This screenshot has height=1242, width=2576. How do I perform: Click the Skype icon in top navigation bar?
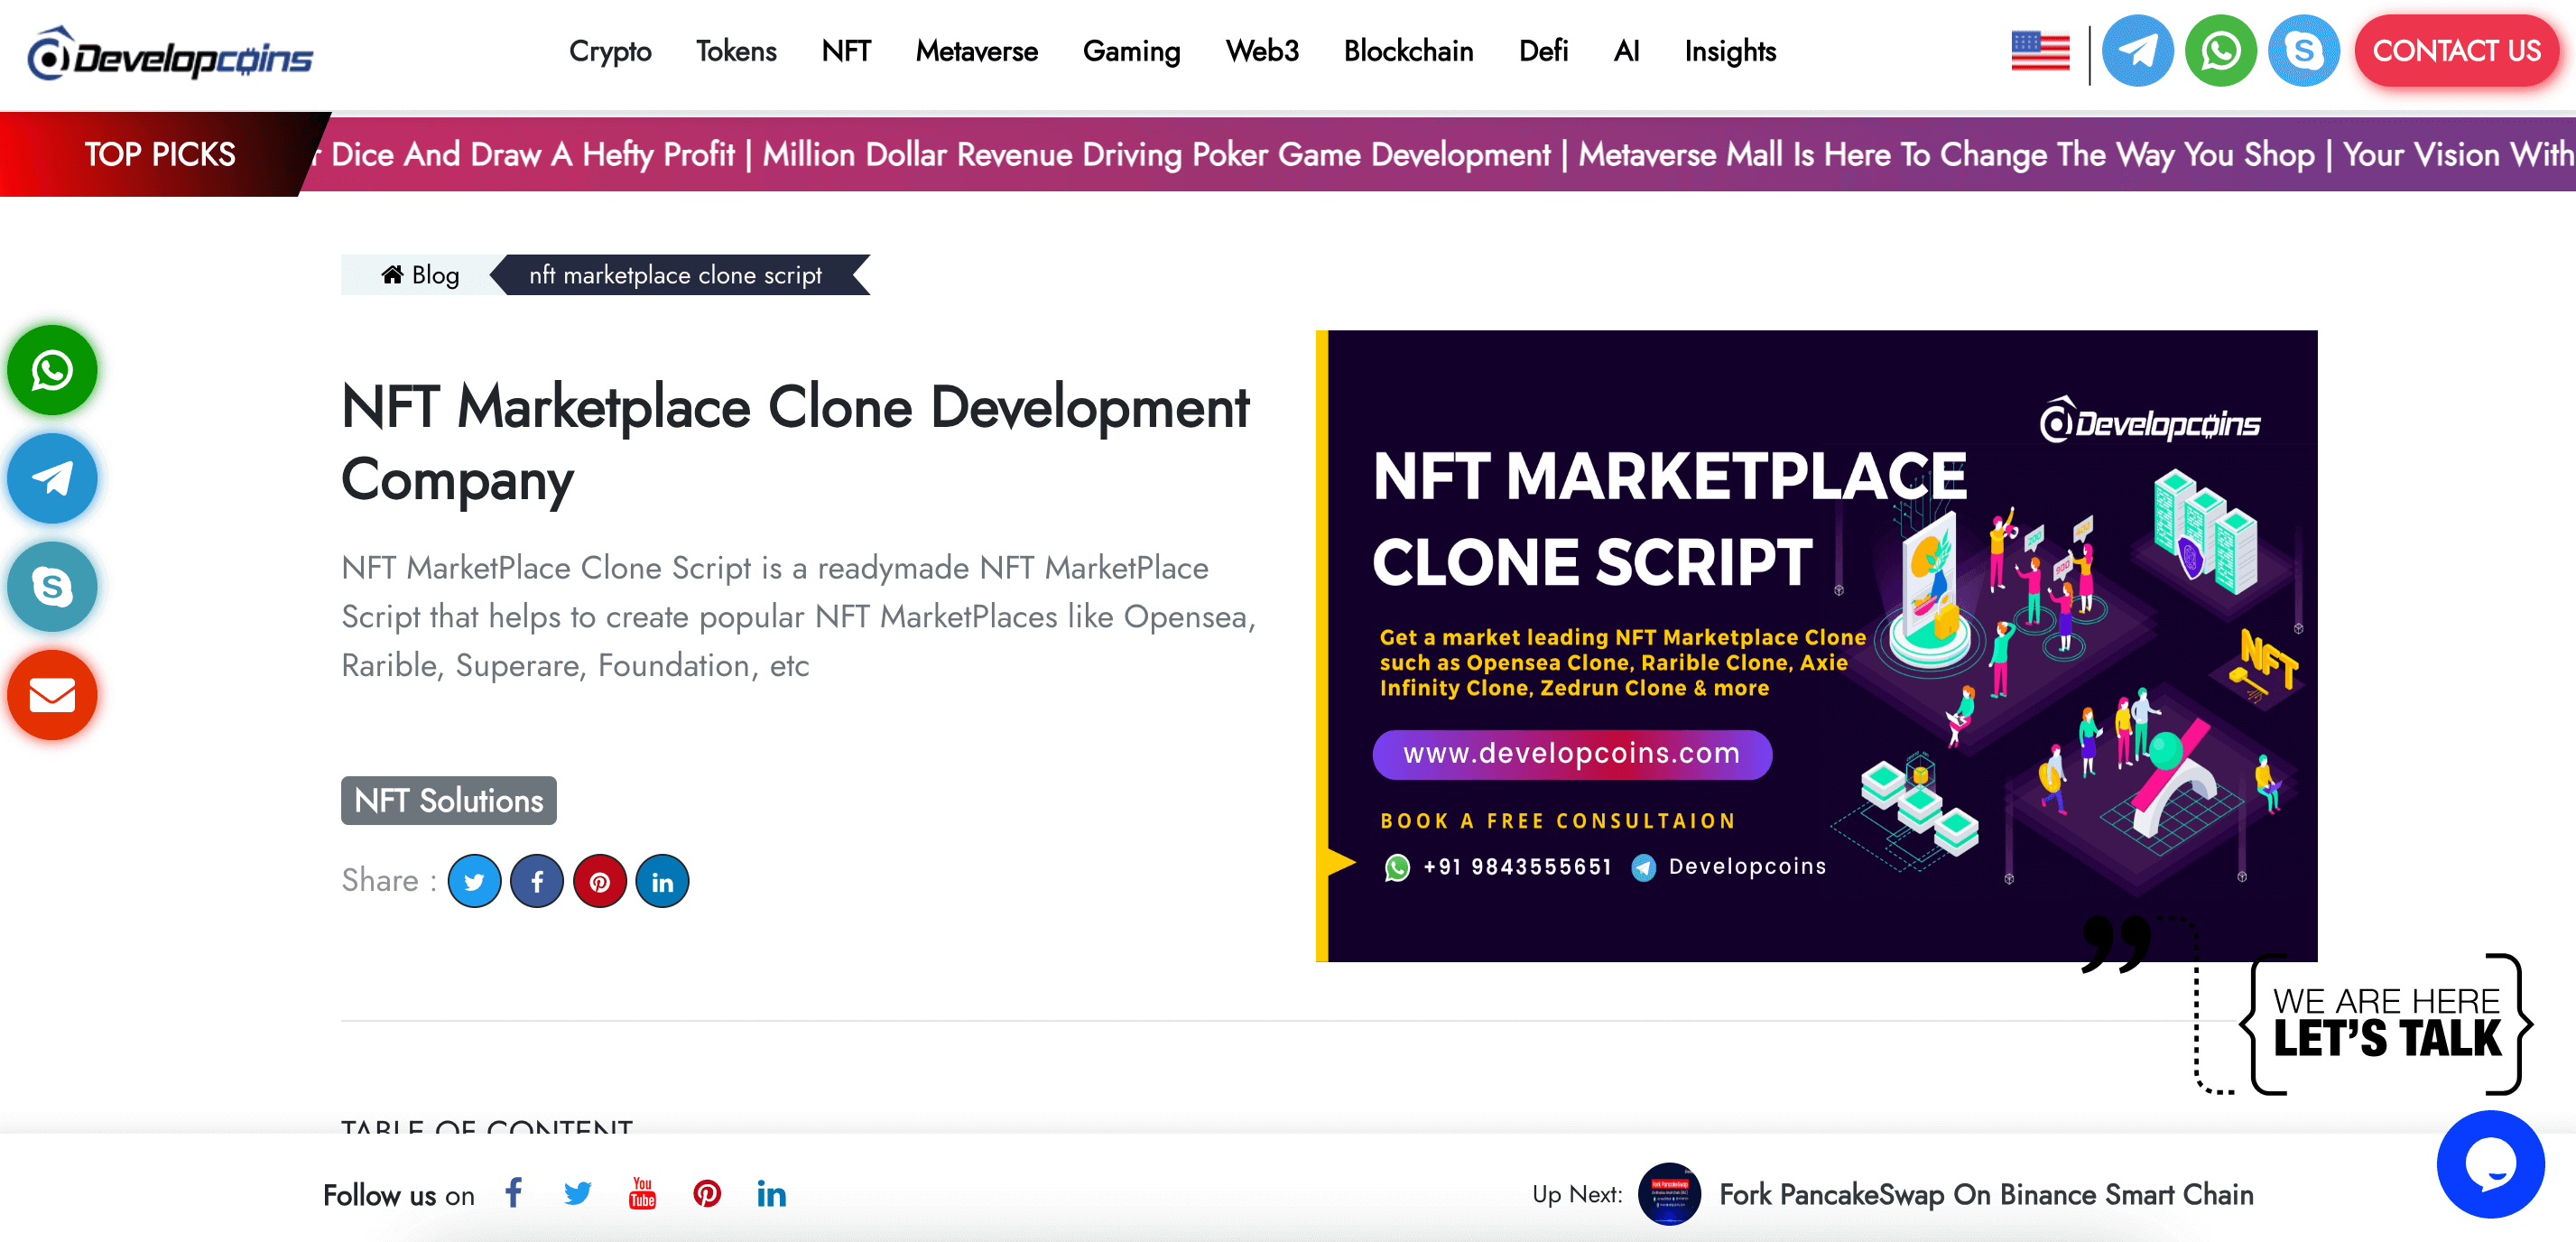(x=2297, y=52)
